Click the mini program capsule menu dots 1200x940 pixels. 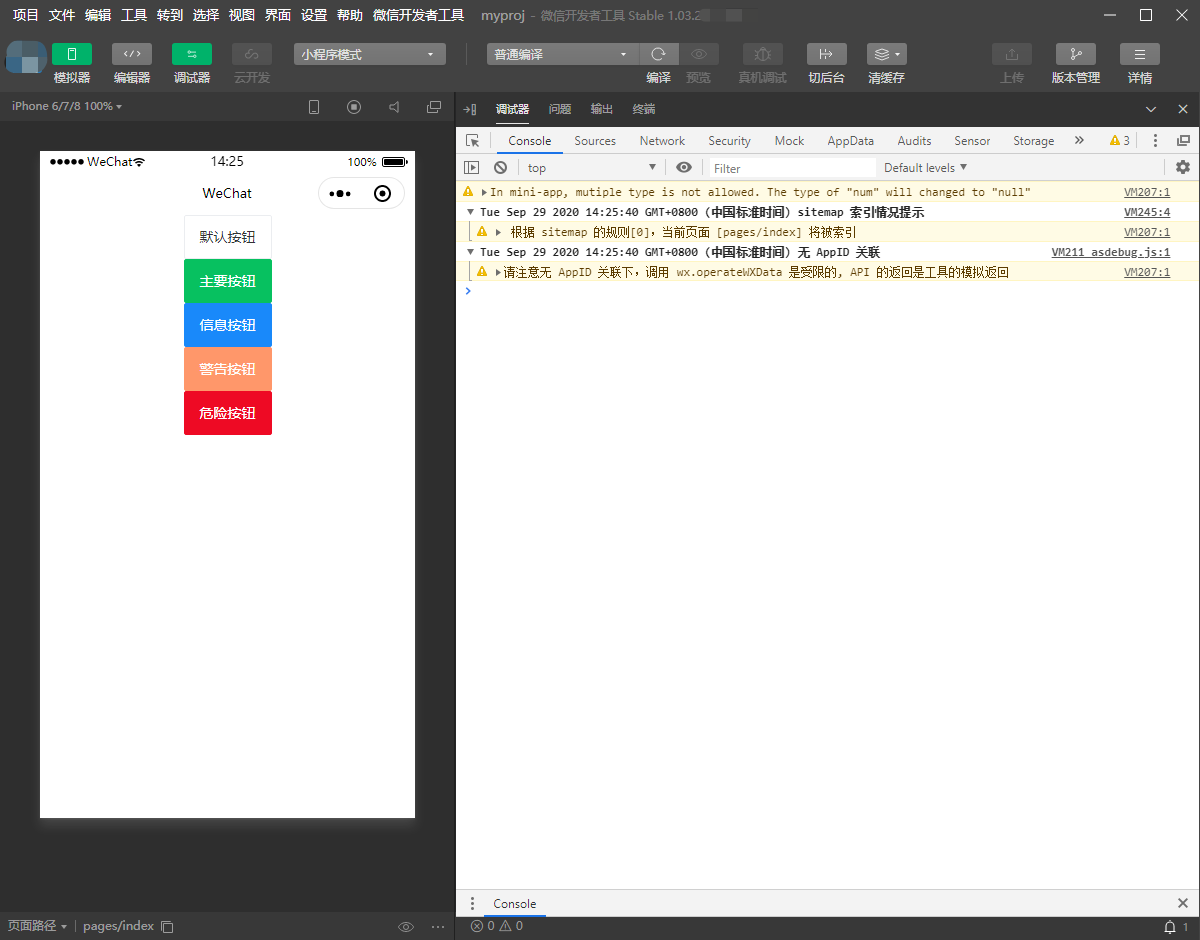pos(340,194)
